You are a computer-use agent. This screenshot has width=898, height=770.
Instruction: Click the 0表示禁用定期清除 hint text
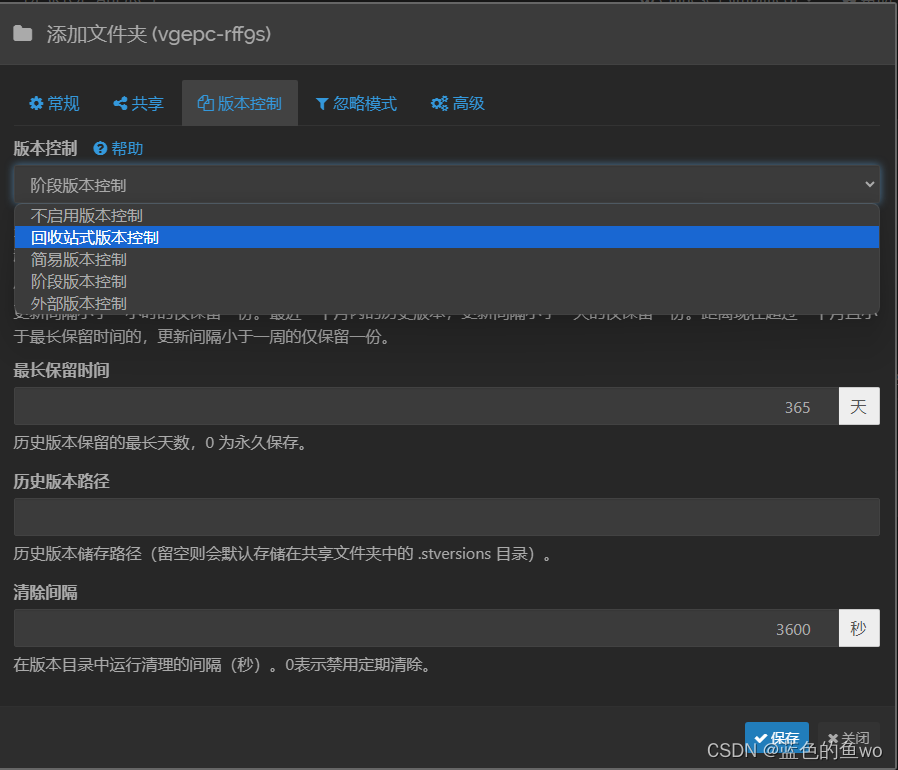click(x=222, y=665)
